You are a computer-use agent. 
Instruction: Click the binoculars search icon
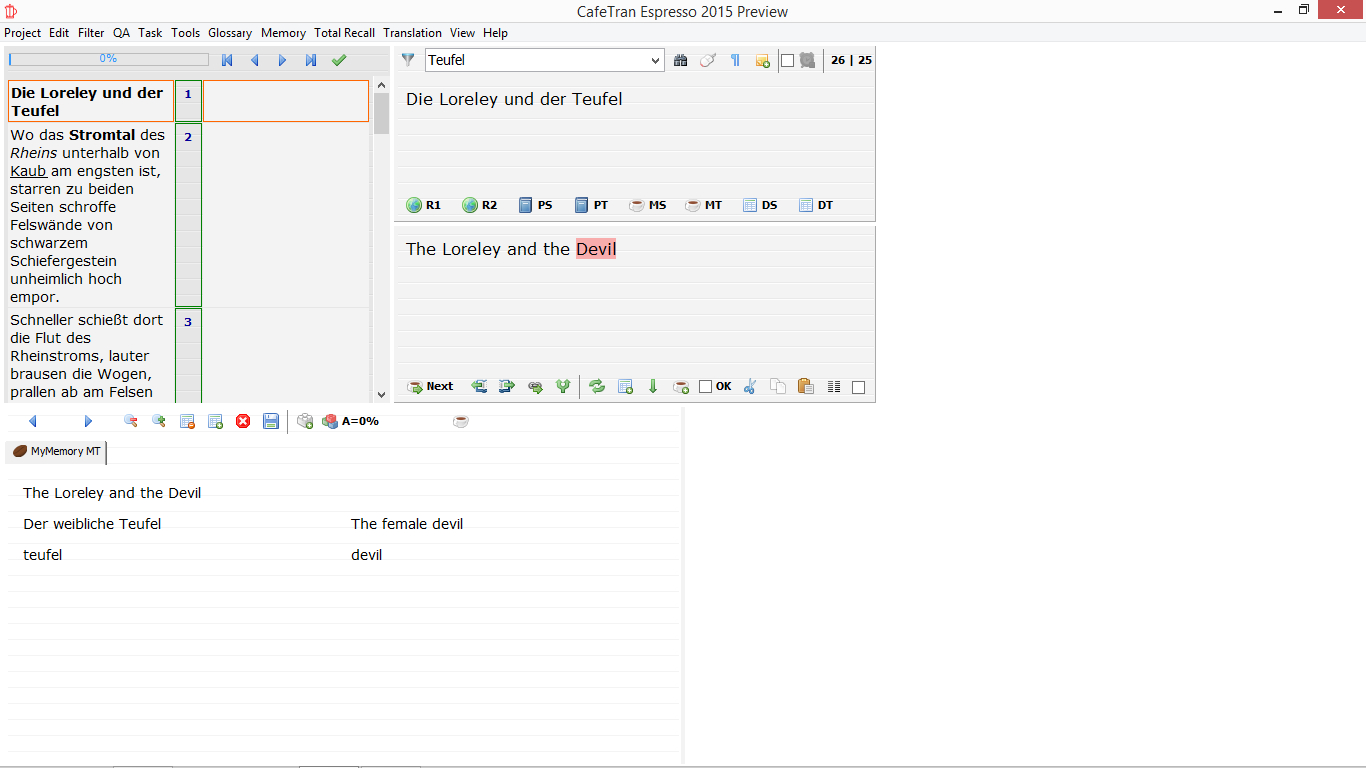click(680, 60)
